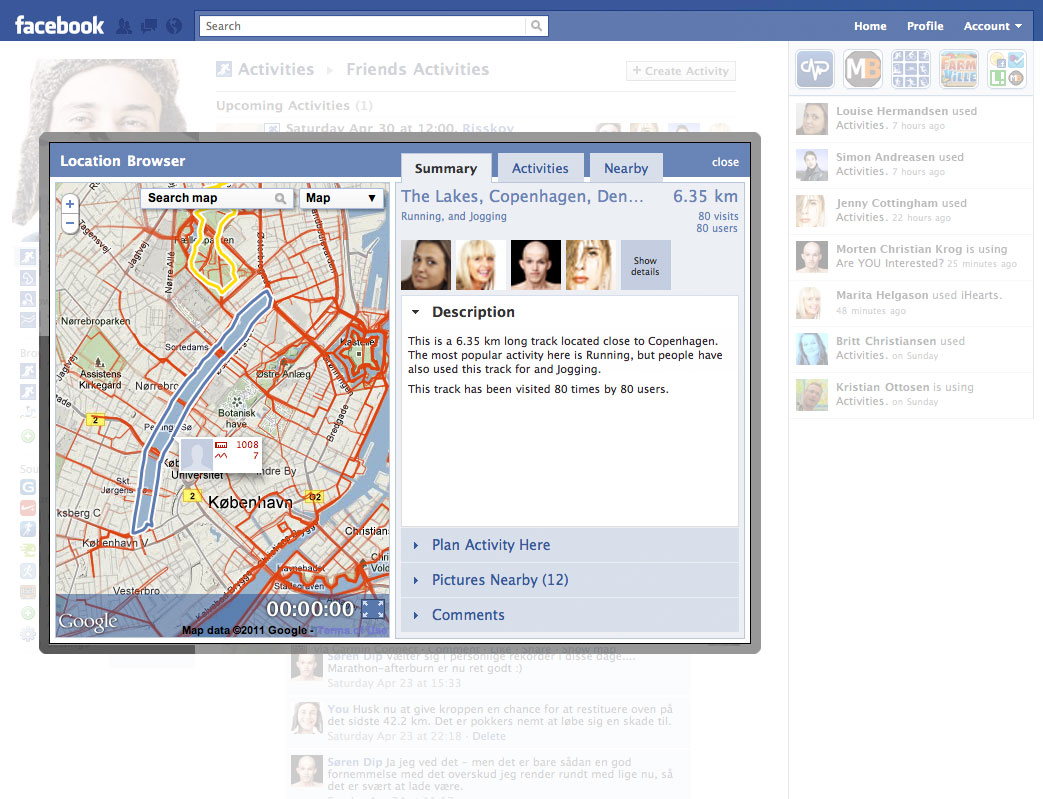Open the Account dropdown menu
Screen dimensions: 1043x799
click(992, 26)
